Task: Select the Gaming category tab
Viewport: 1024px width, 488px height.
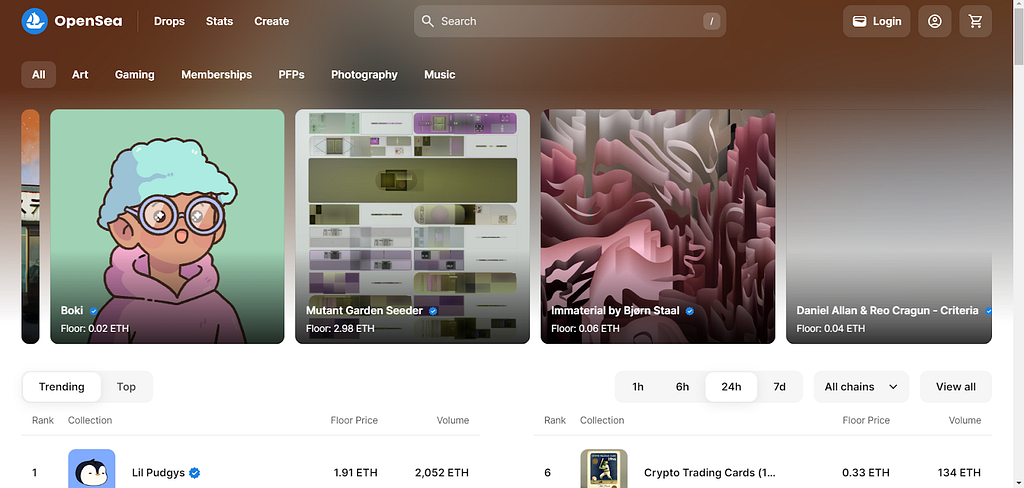Action: click(135, 74)
